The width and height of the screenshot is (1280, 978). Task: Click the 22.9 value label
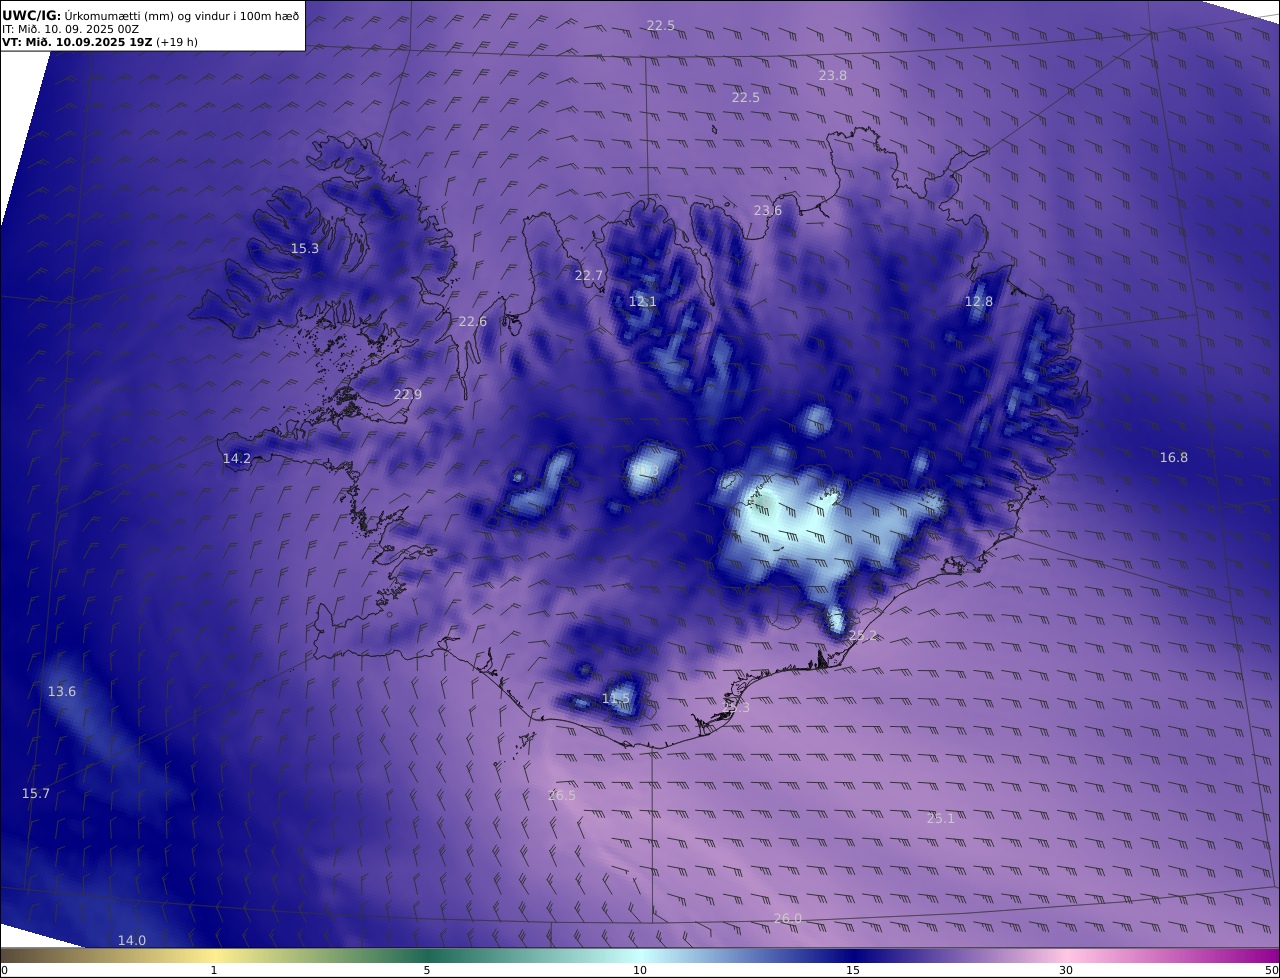coord(408,394)
